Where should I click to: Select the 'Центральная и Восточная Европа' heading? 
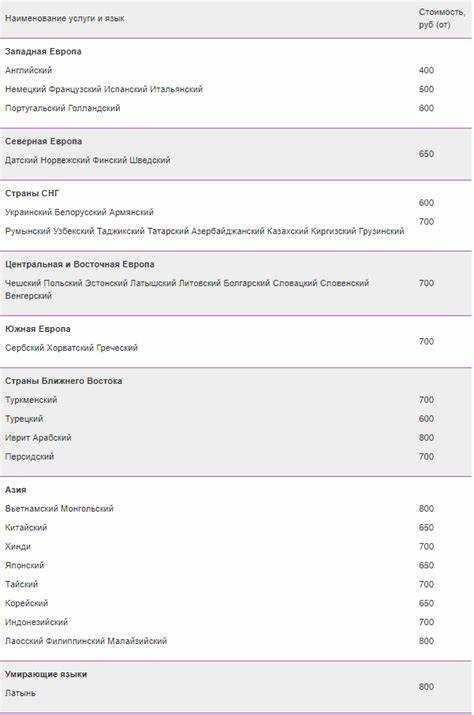(80, 264)
